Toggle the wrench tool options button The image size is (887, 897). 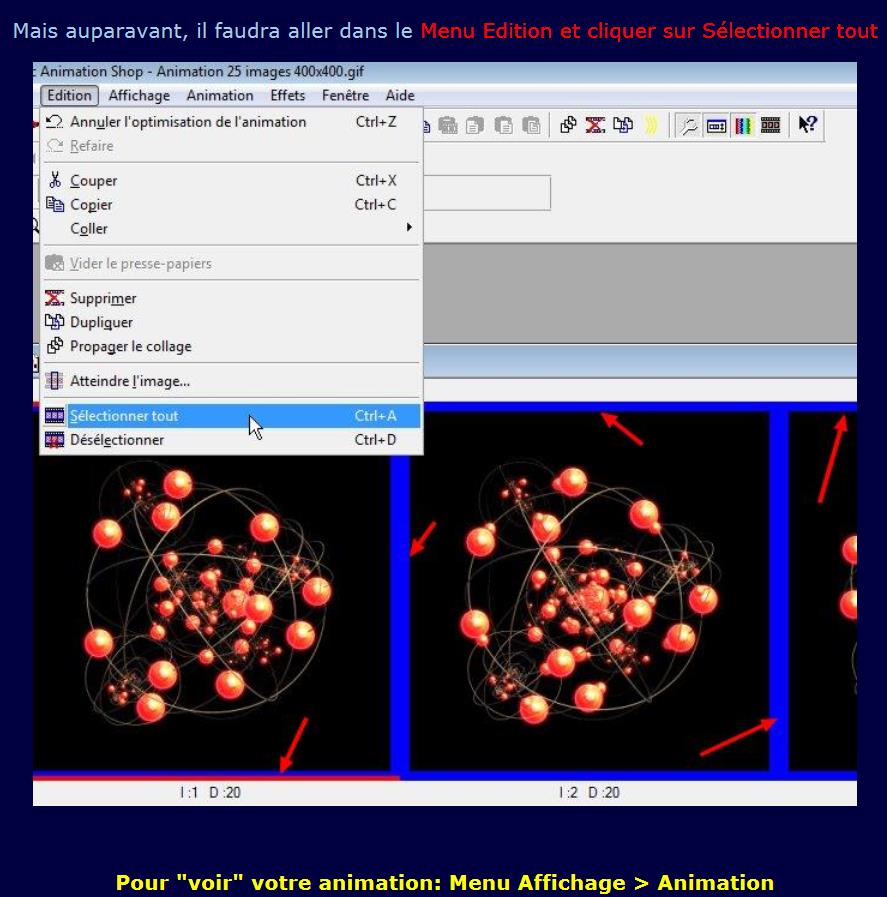[688, 125]
